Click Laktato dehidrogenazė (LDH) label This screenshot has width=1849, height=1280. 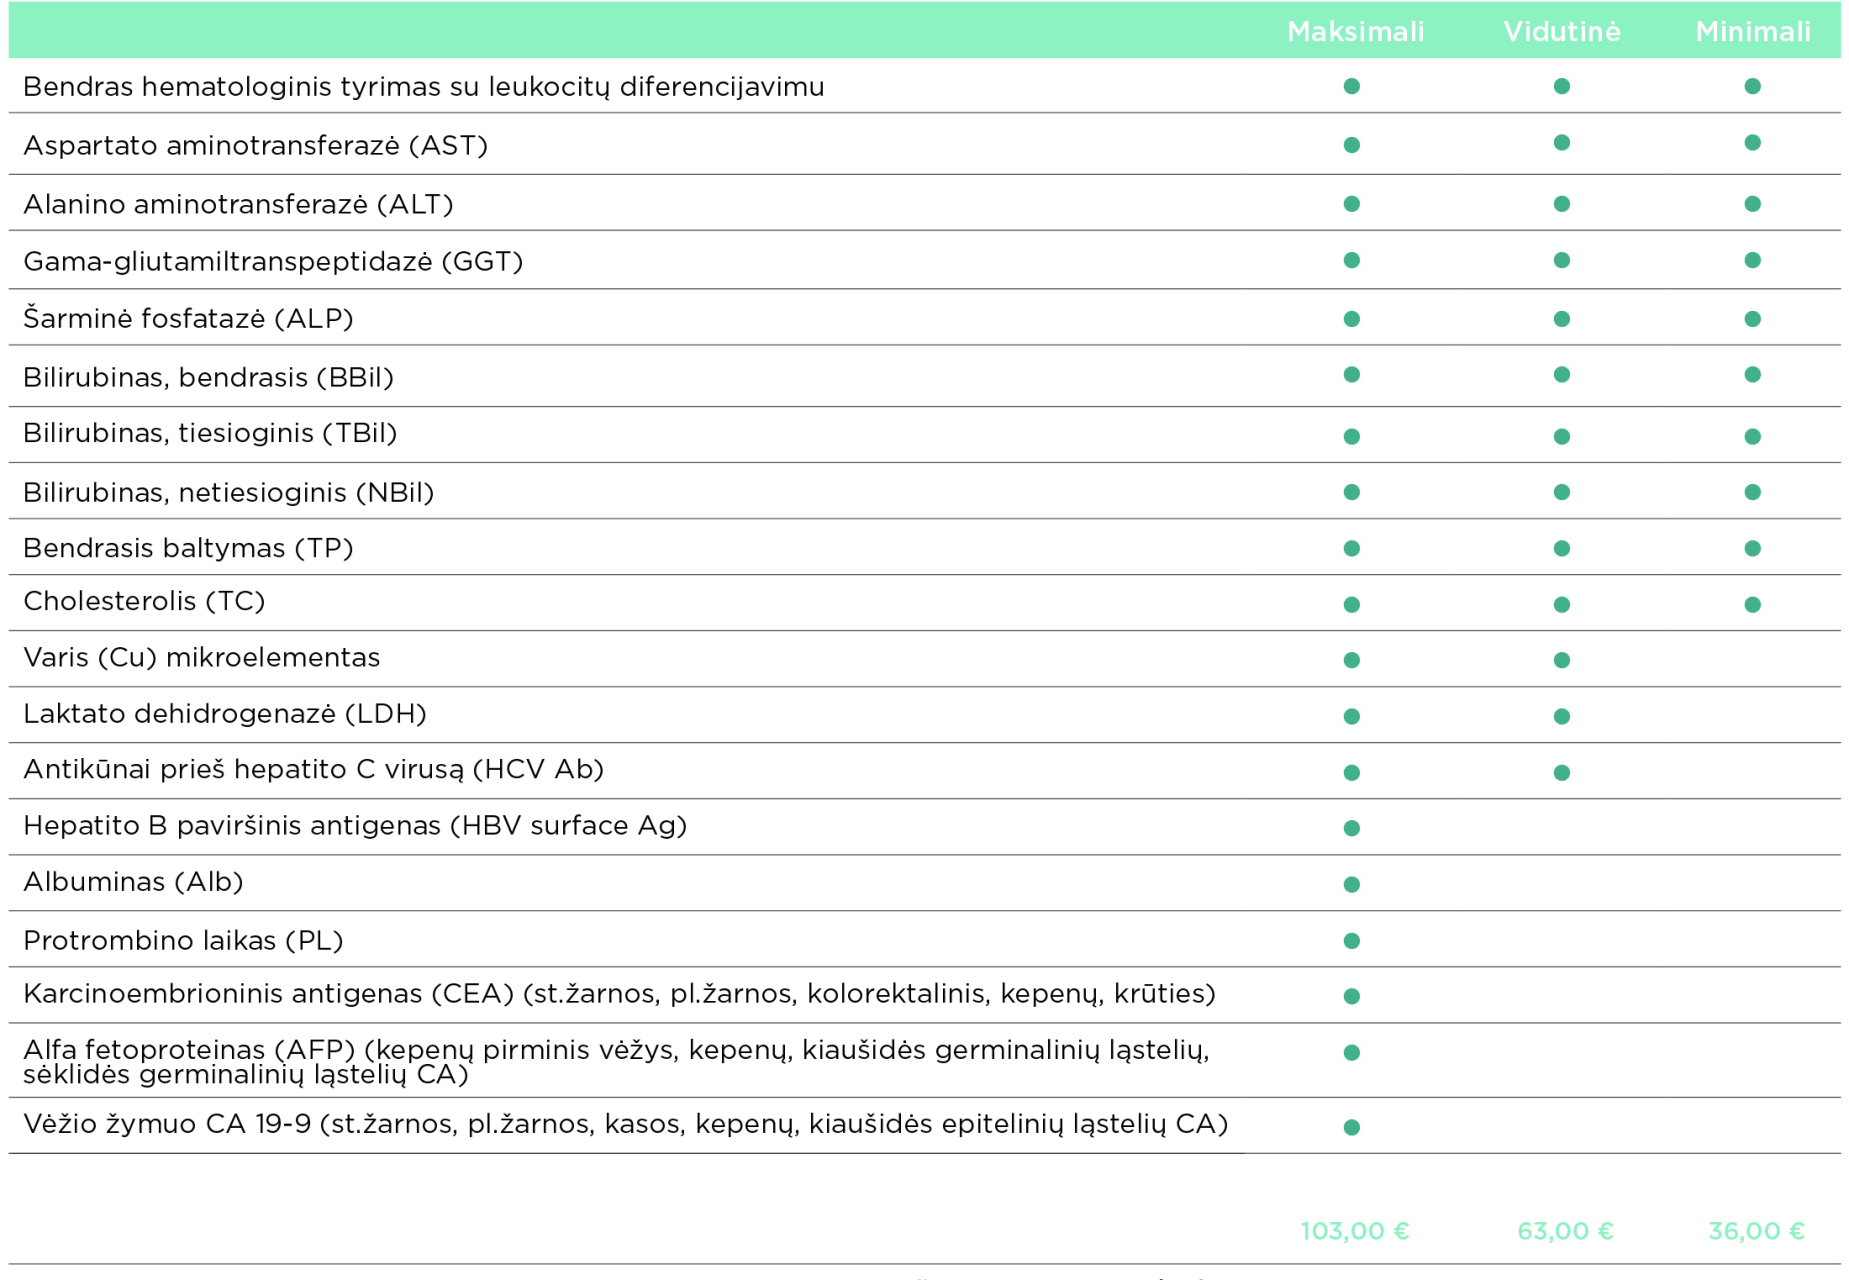225,713
